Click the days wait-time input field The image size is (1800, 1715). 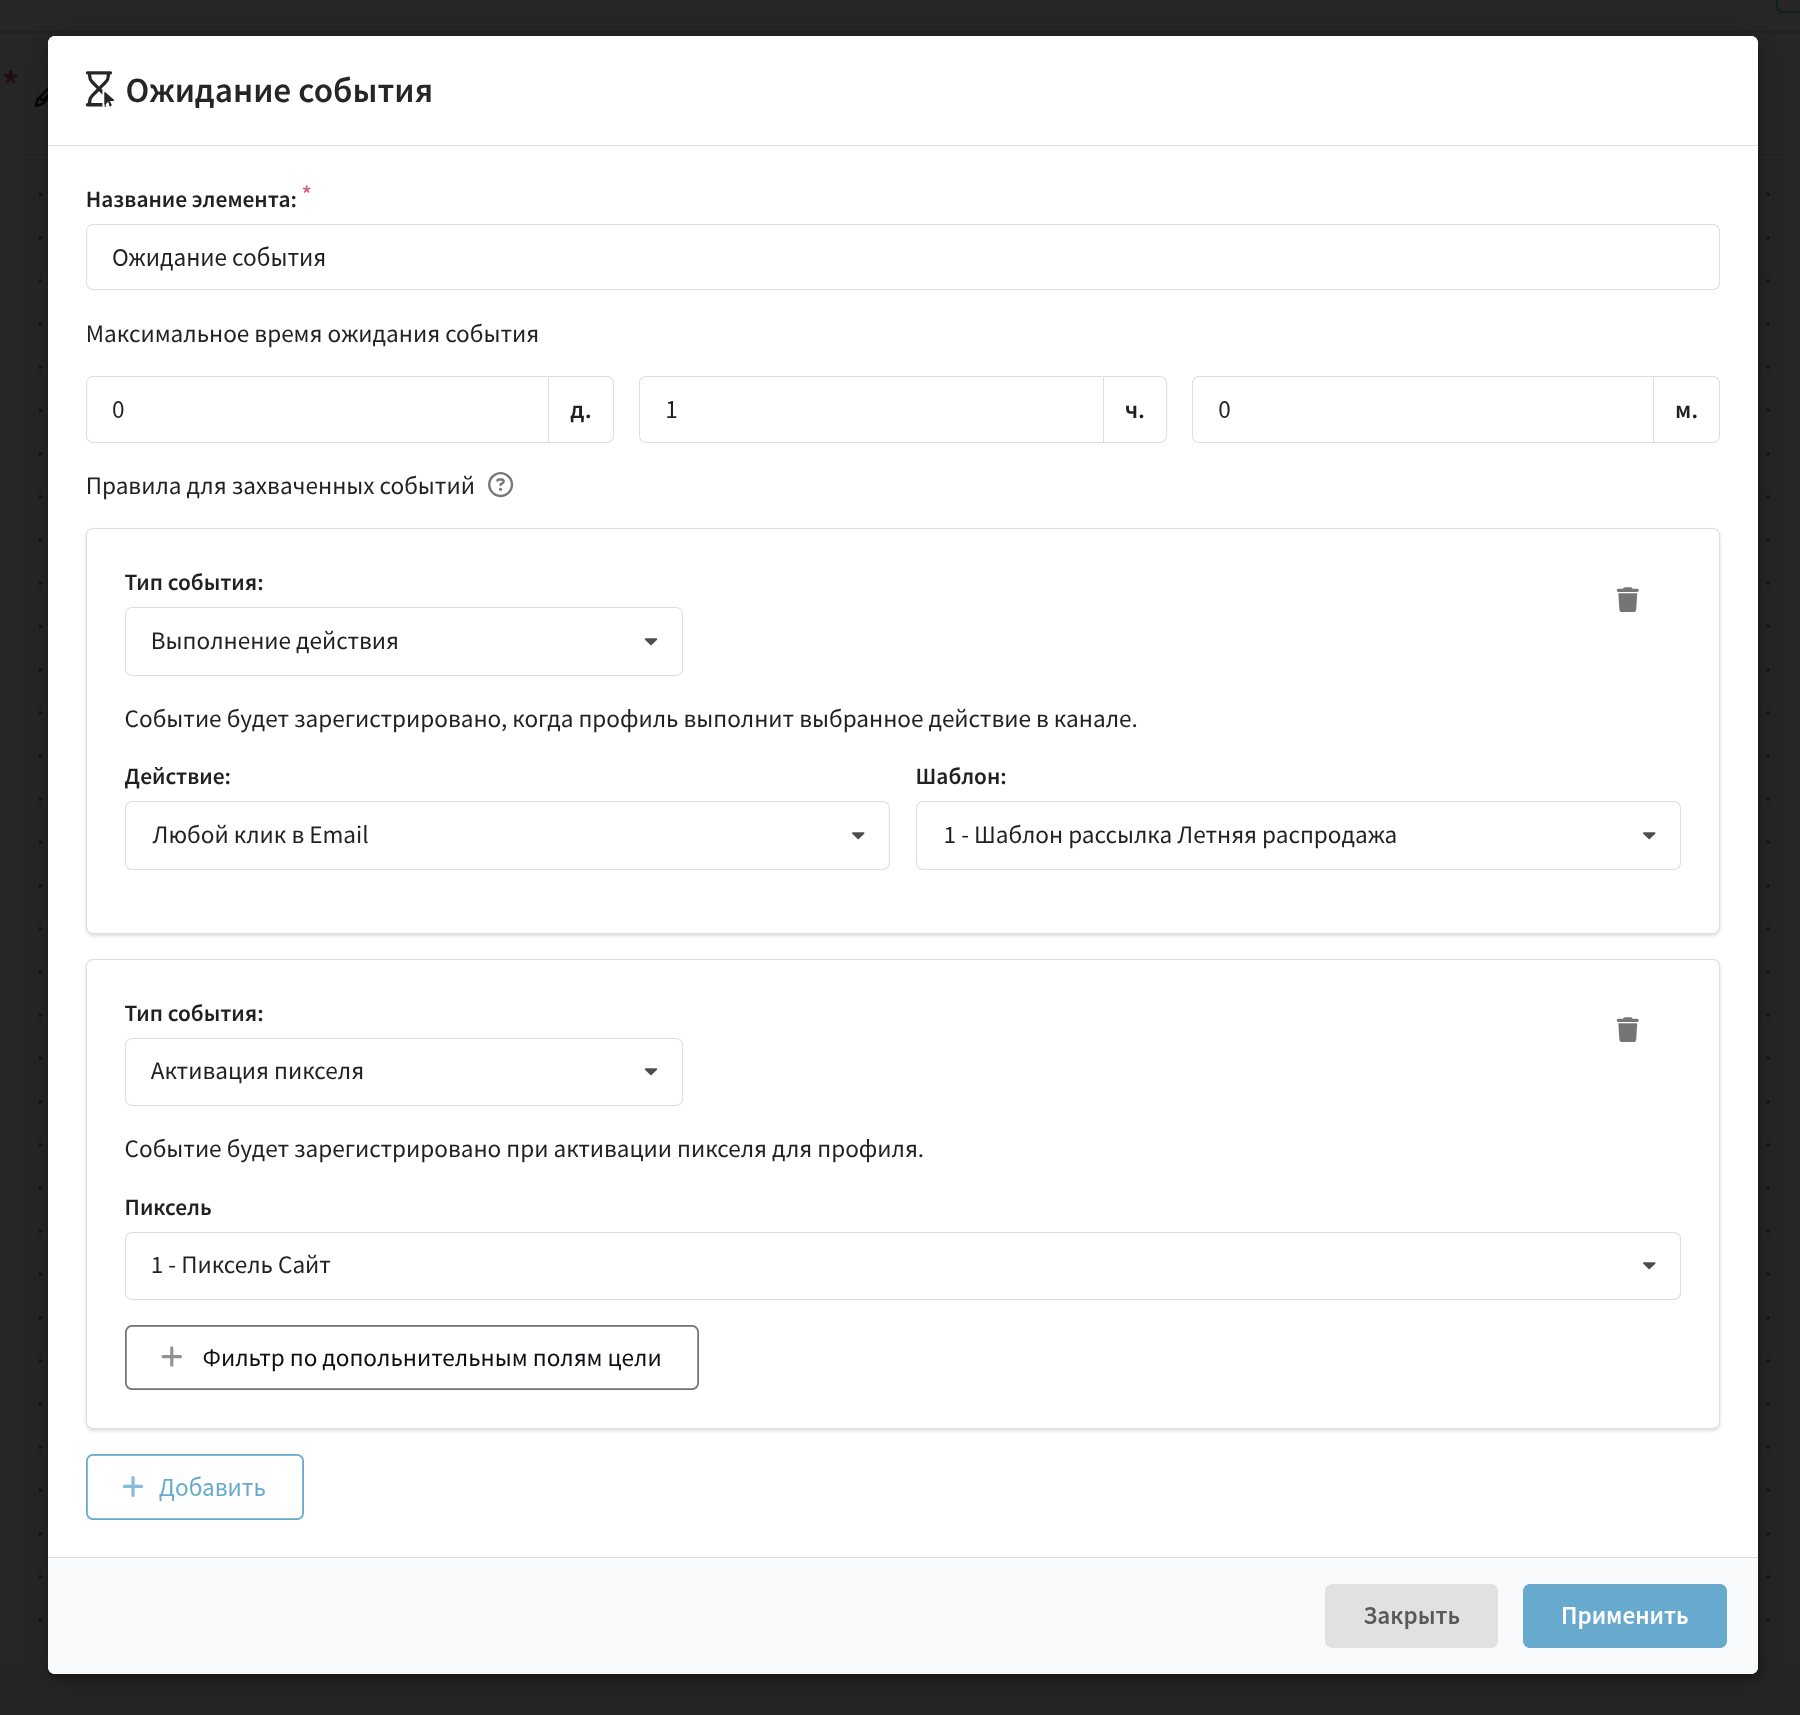pos(317,410)
